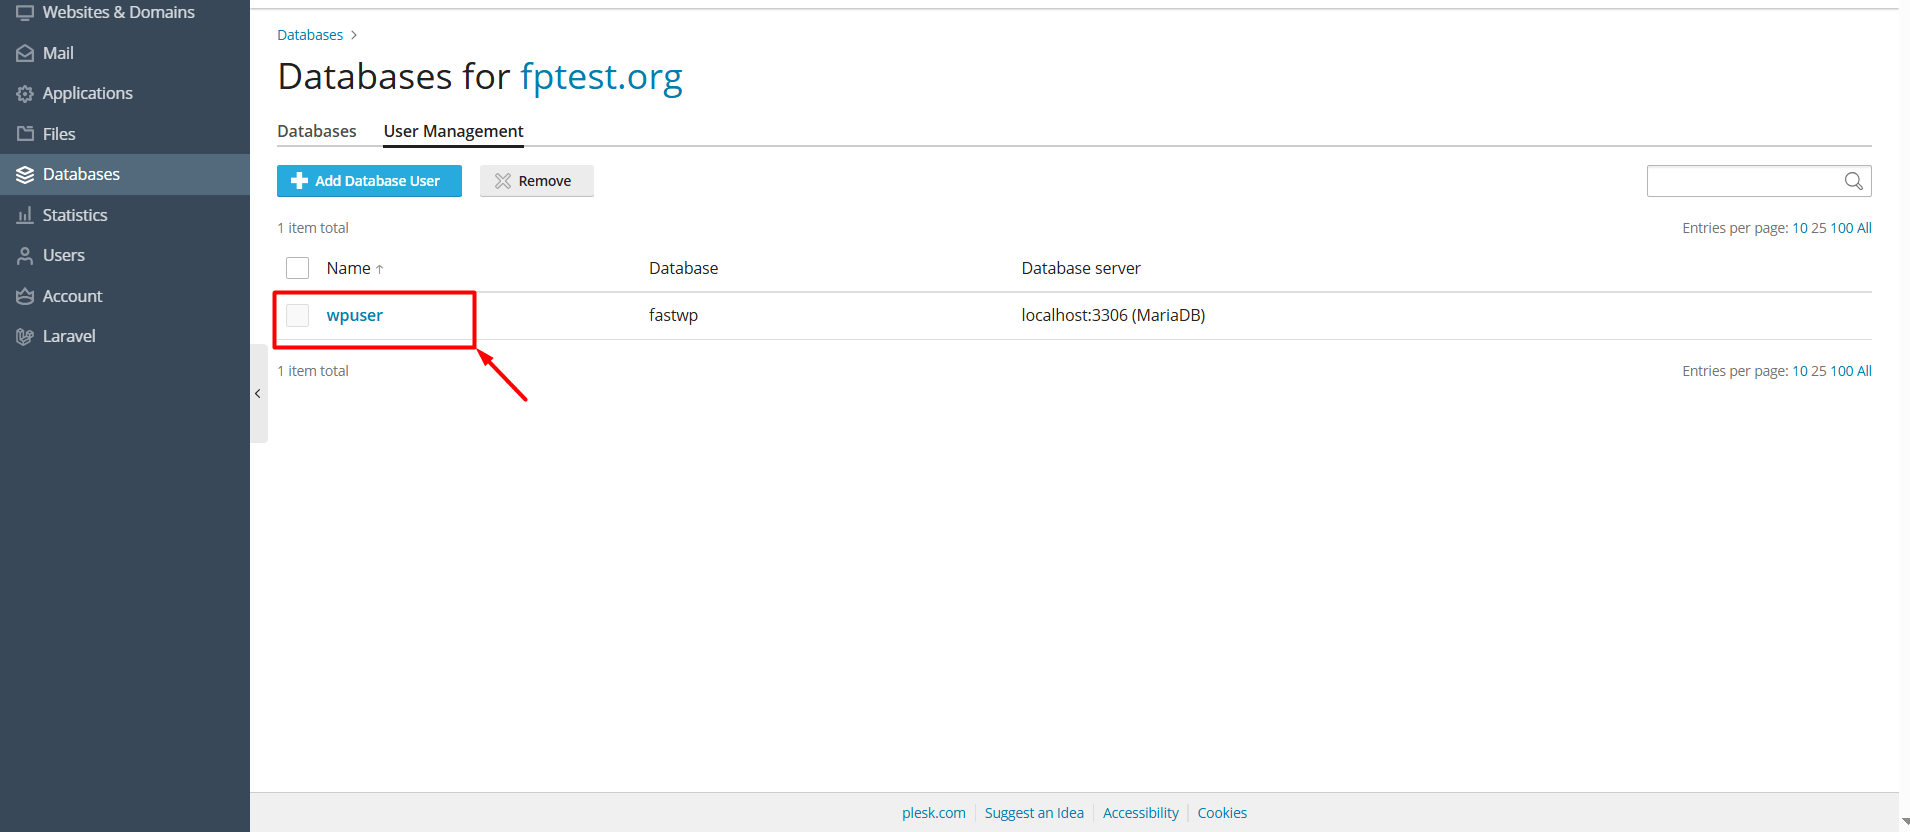Click the scissors icon on Remove button
Viewport: 1910px width, 832px height.
(503, 181)
